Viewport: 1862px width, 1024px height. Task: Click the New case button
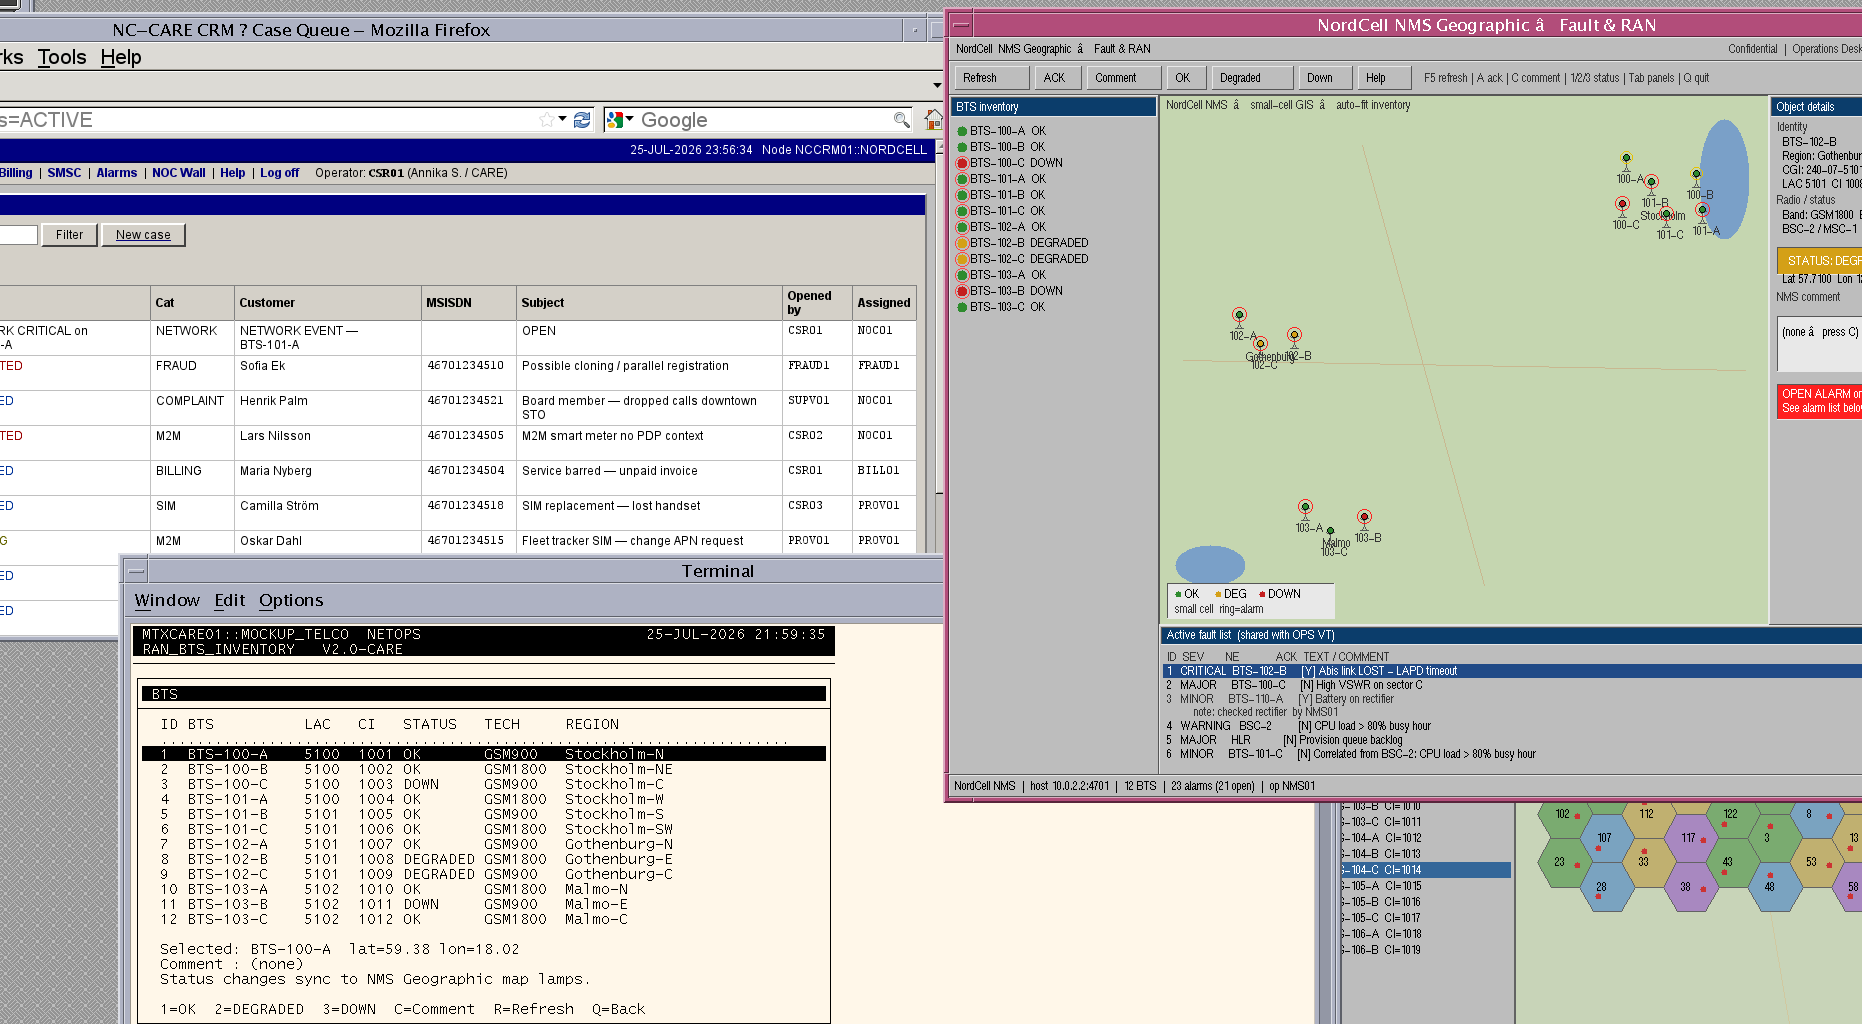[x=143, y=235]
